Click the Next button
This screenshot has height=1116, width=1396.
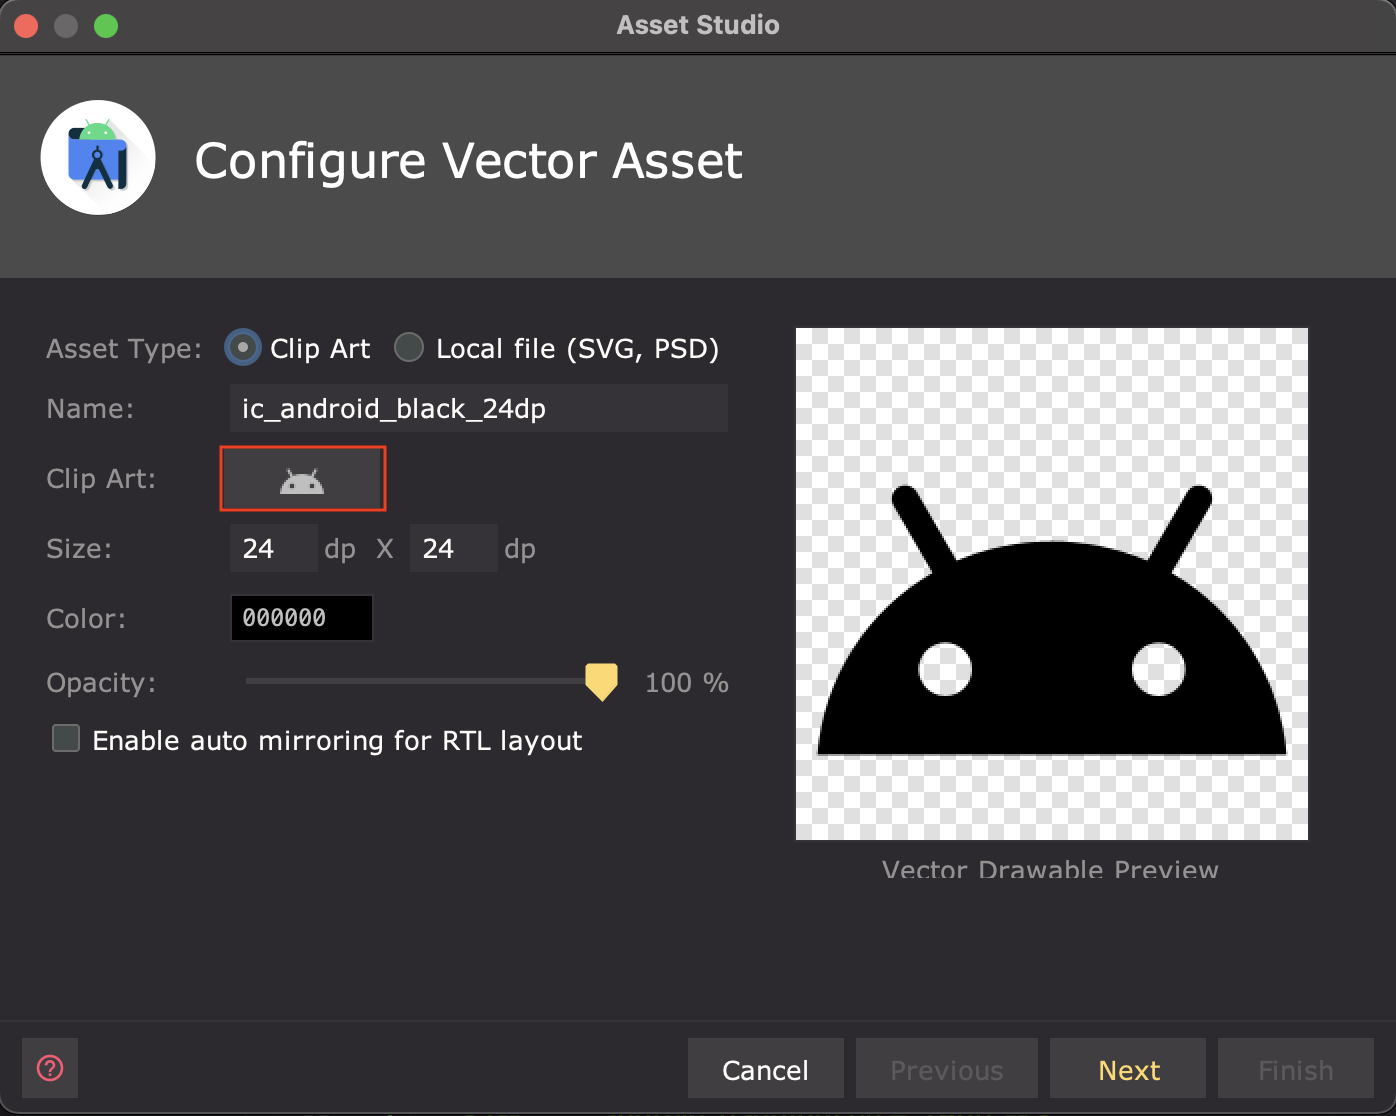[1128, 1069]
